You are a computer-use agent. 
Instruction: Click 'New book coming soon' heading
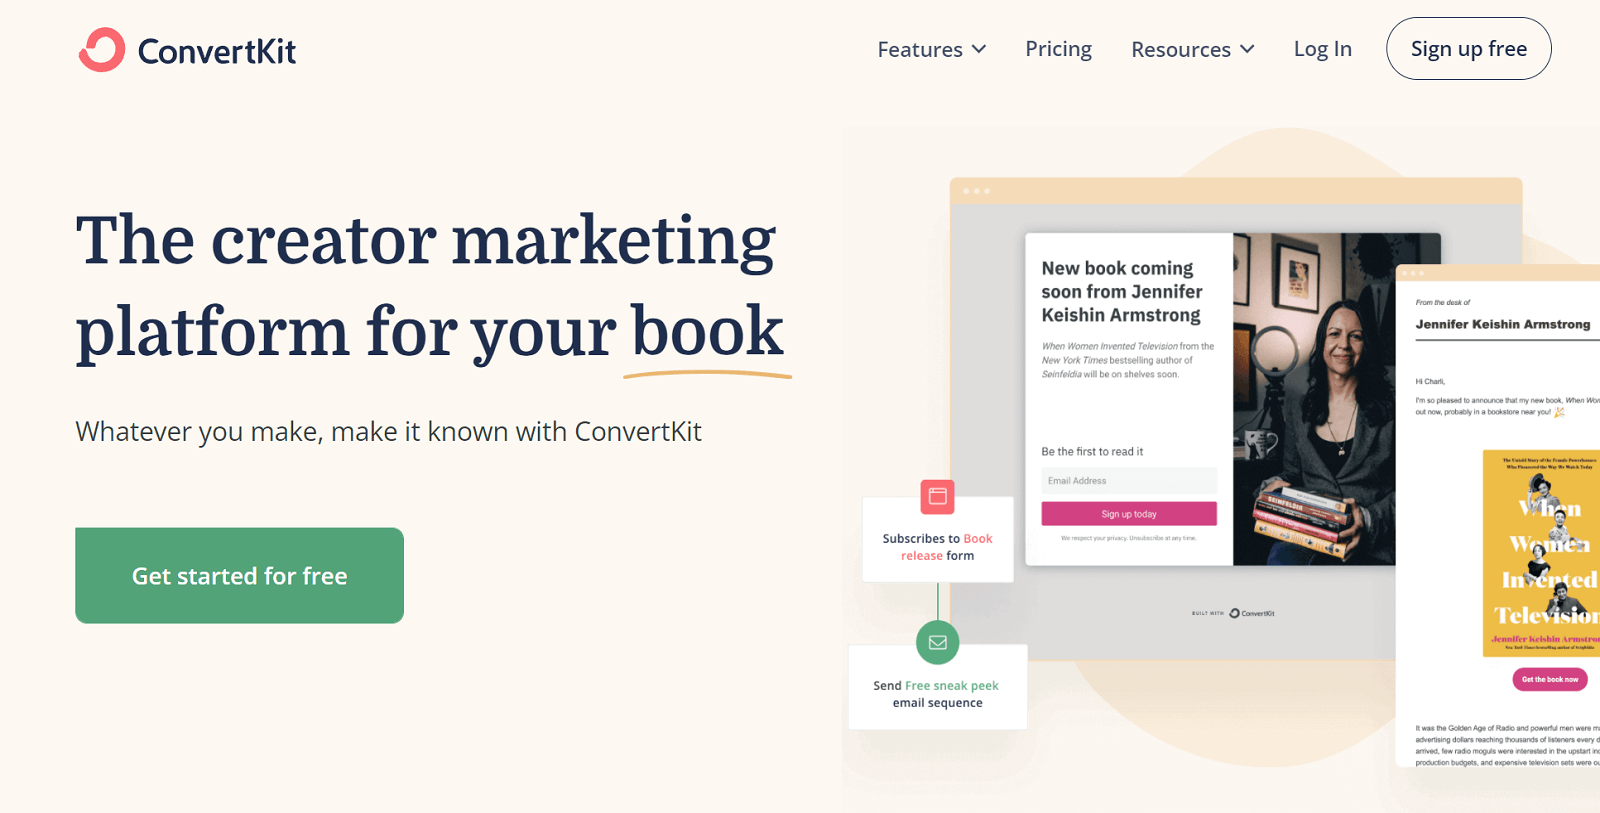click(1121, 292)
